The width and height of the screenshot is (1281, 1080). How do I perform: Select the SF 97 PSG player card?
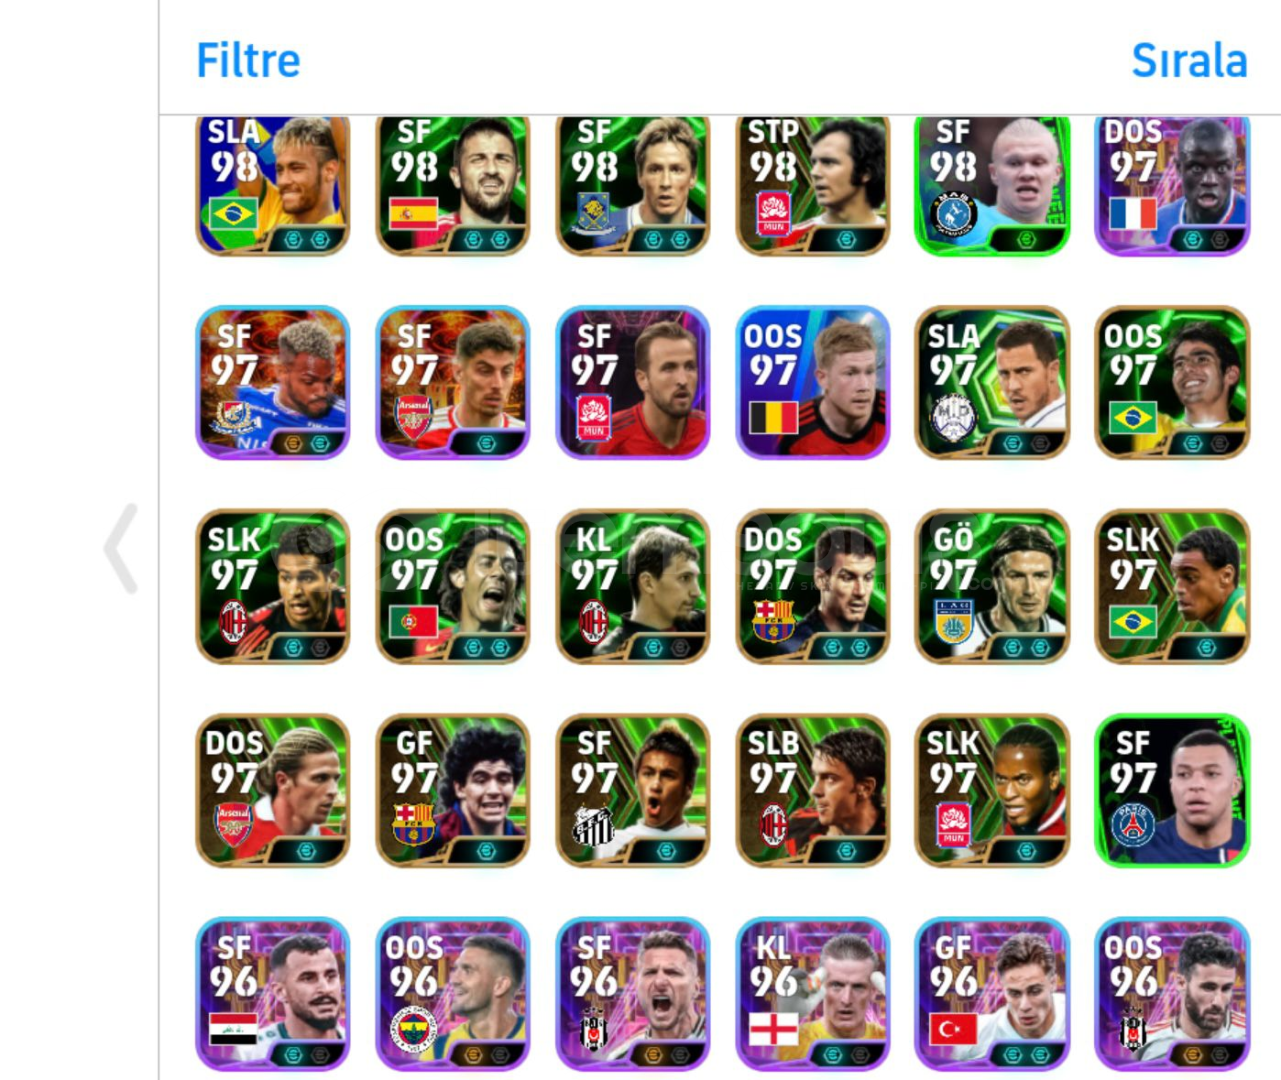[1172, 791]
